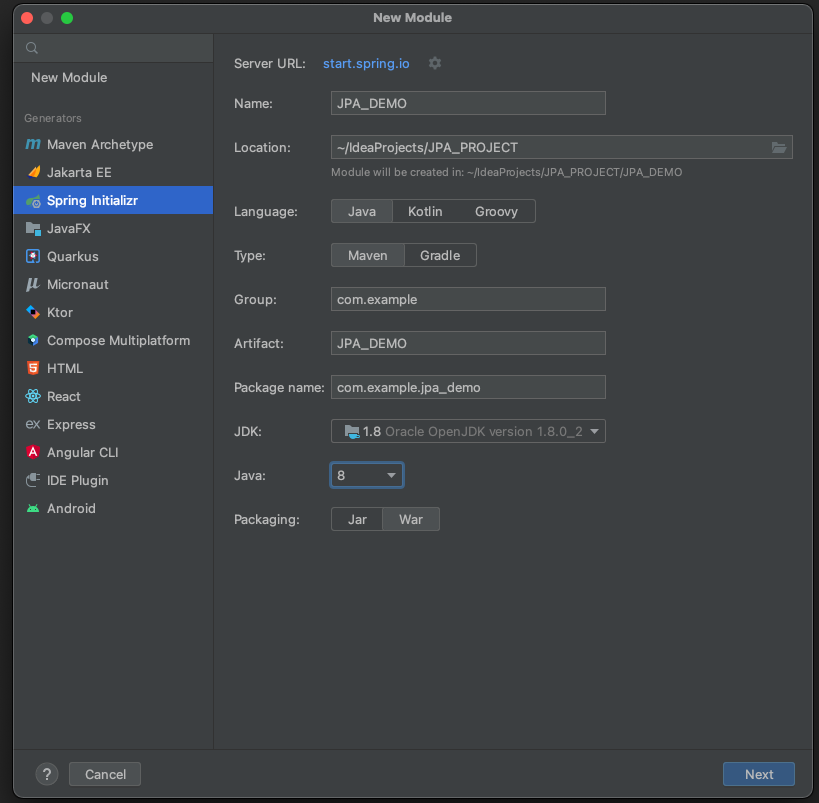This screenshot has height=803, width=819.
Task: Click the Android robot icon
Action: 33,508
